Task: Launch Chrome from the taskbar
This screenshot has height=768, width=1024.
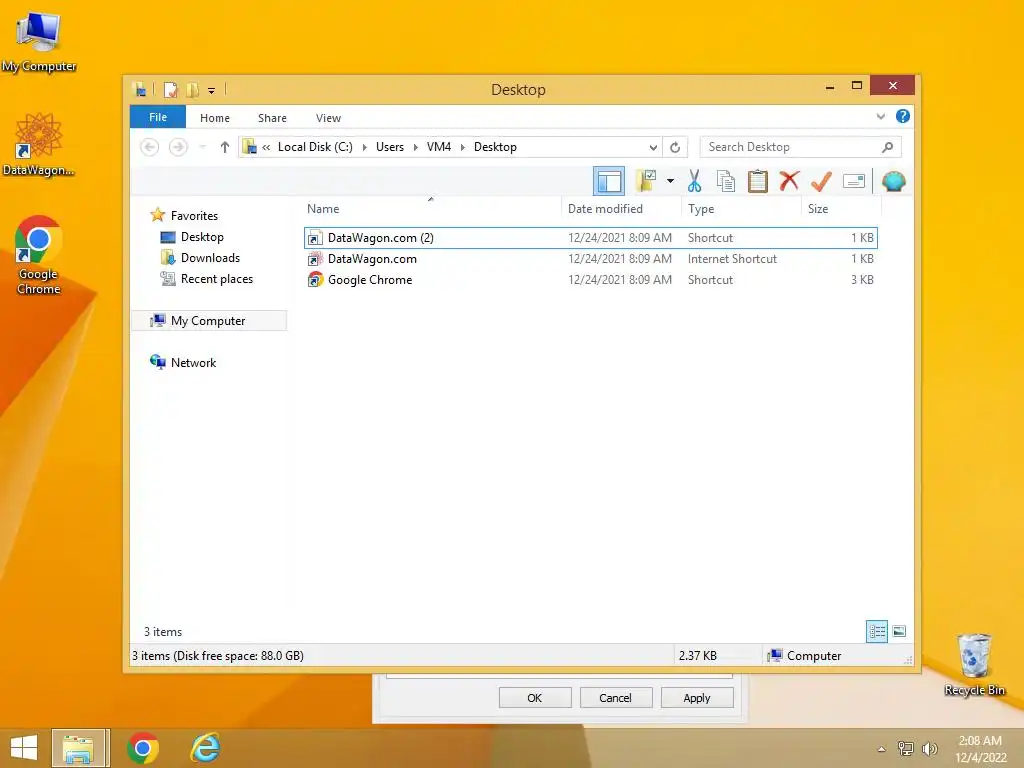Action: tap(142, 748)
